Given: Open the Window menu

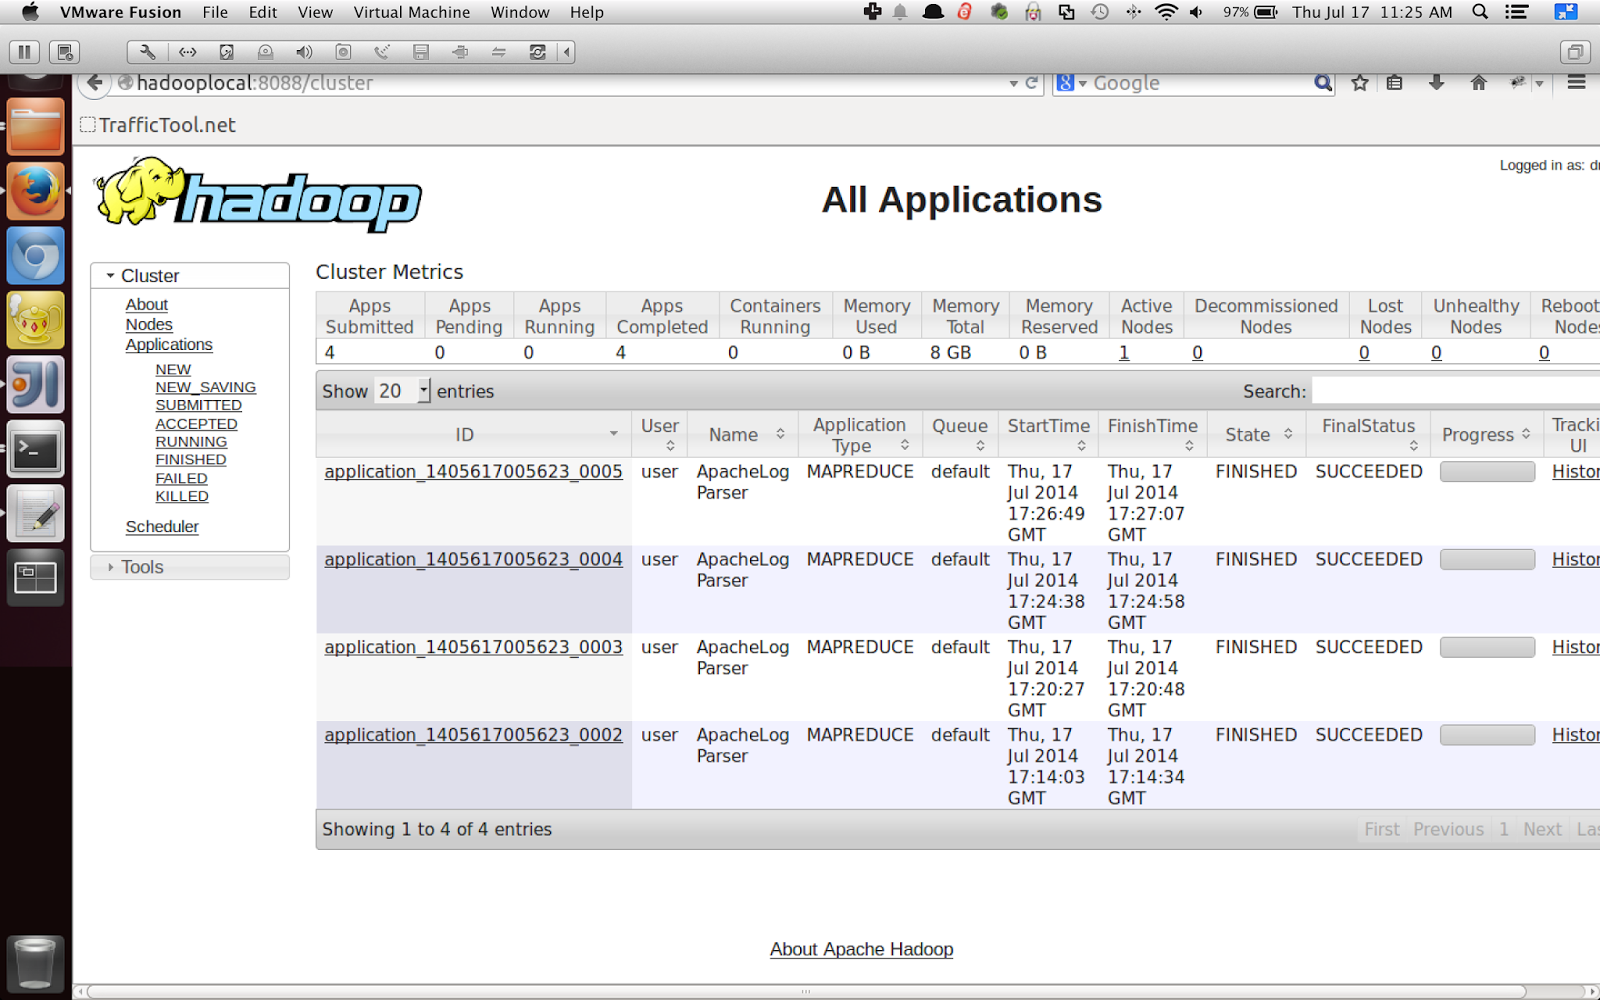Looking at the screenshot, I should coord(519,12).
